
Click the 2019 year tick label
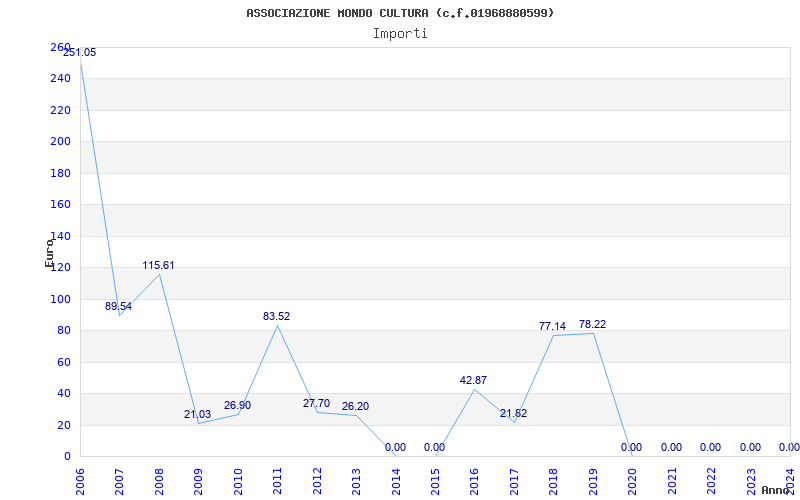click(593, 483)
